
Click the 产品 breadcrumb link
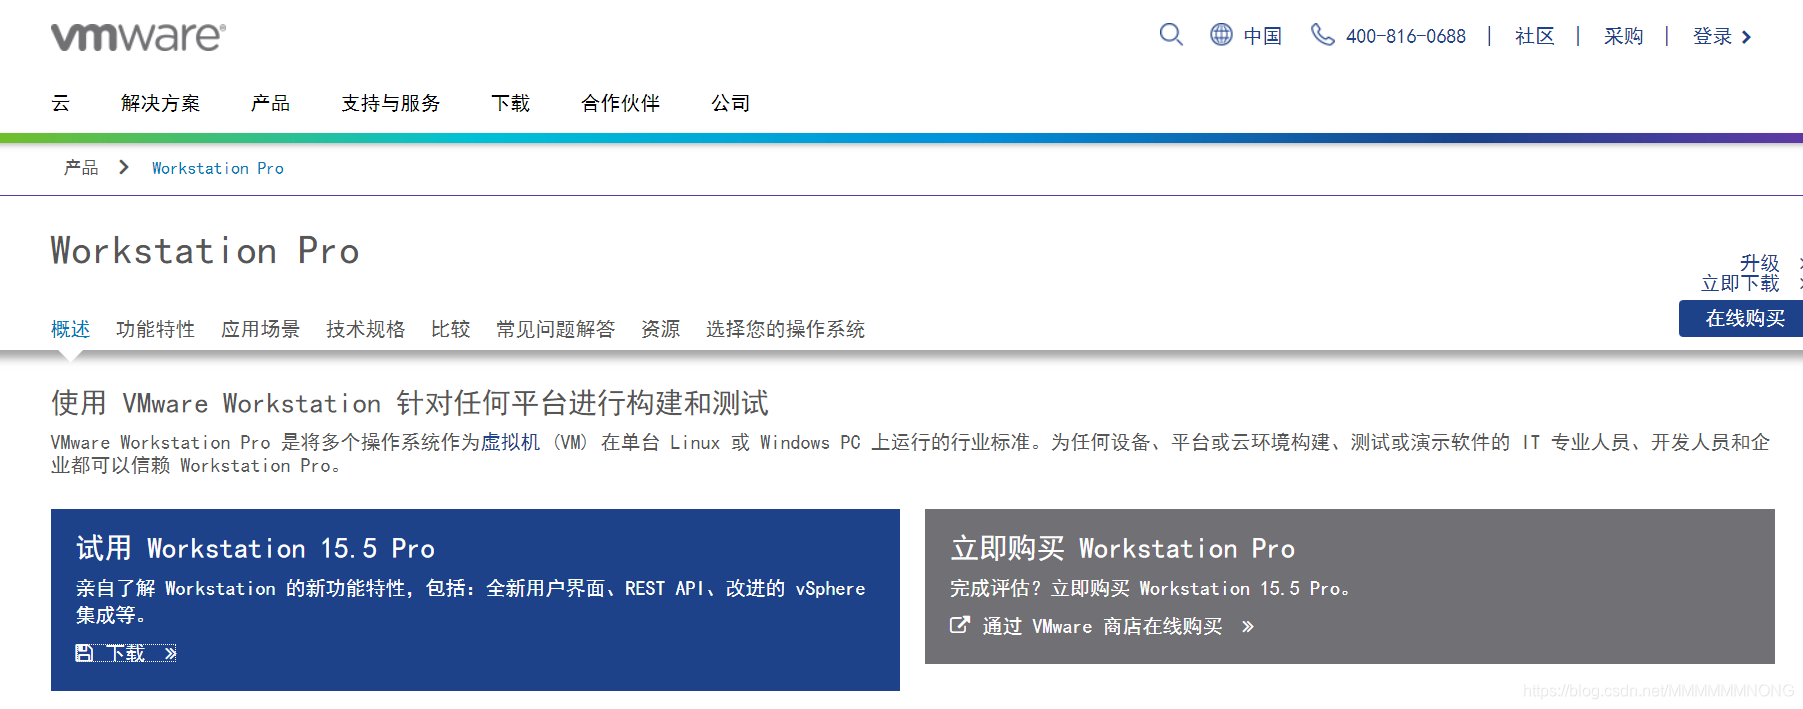pos(81,168)
